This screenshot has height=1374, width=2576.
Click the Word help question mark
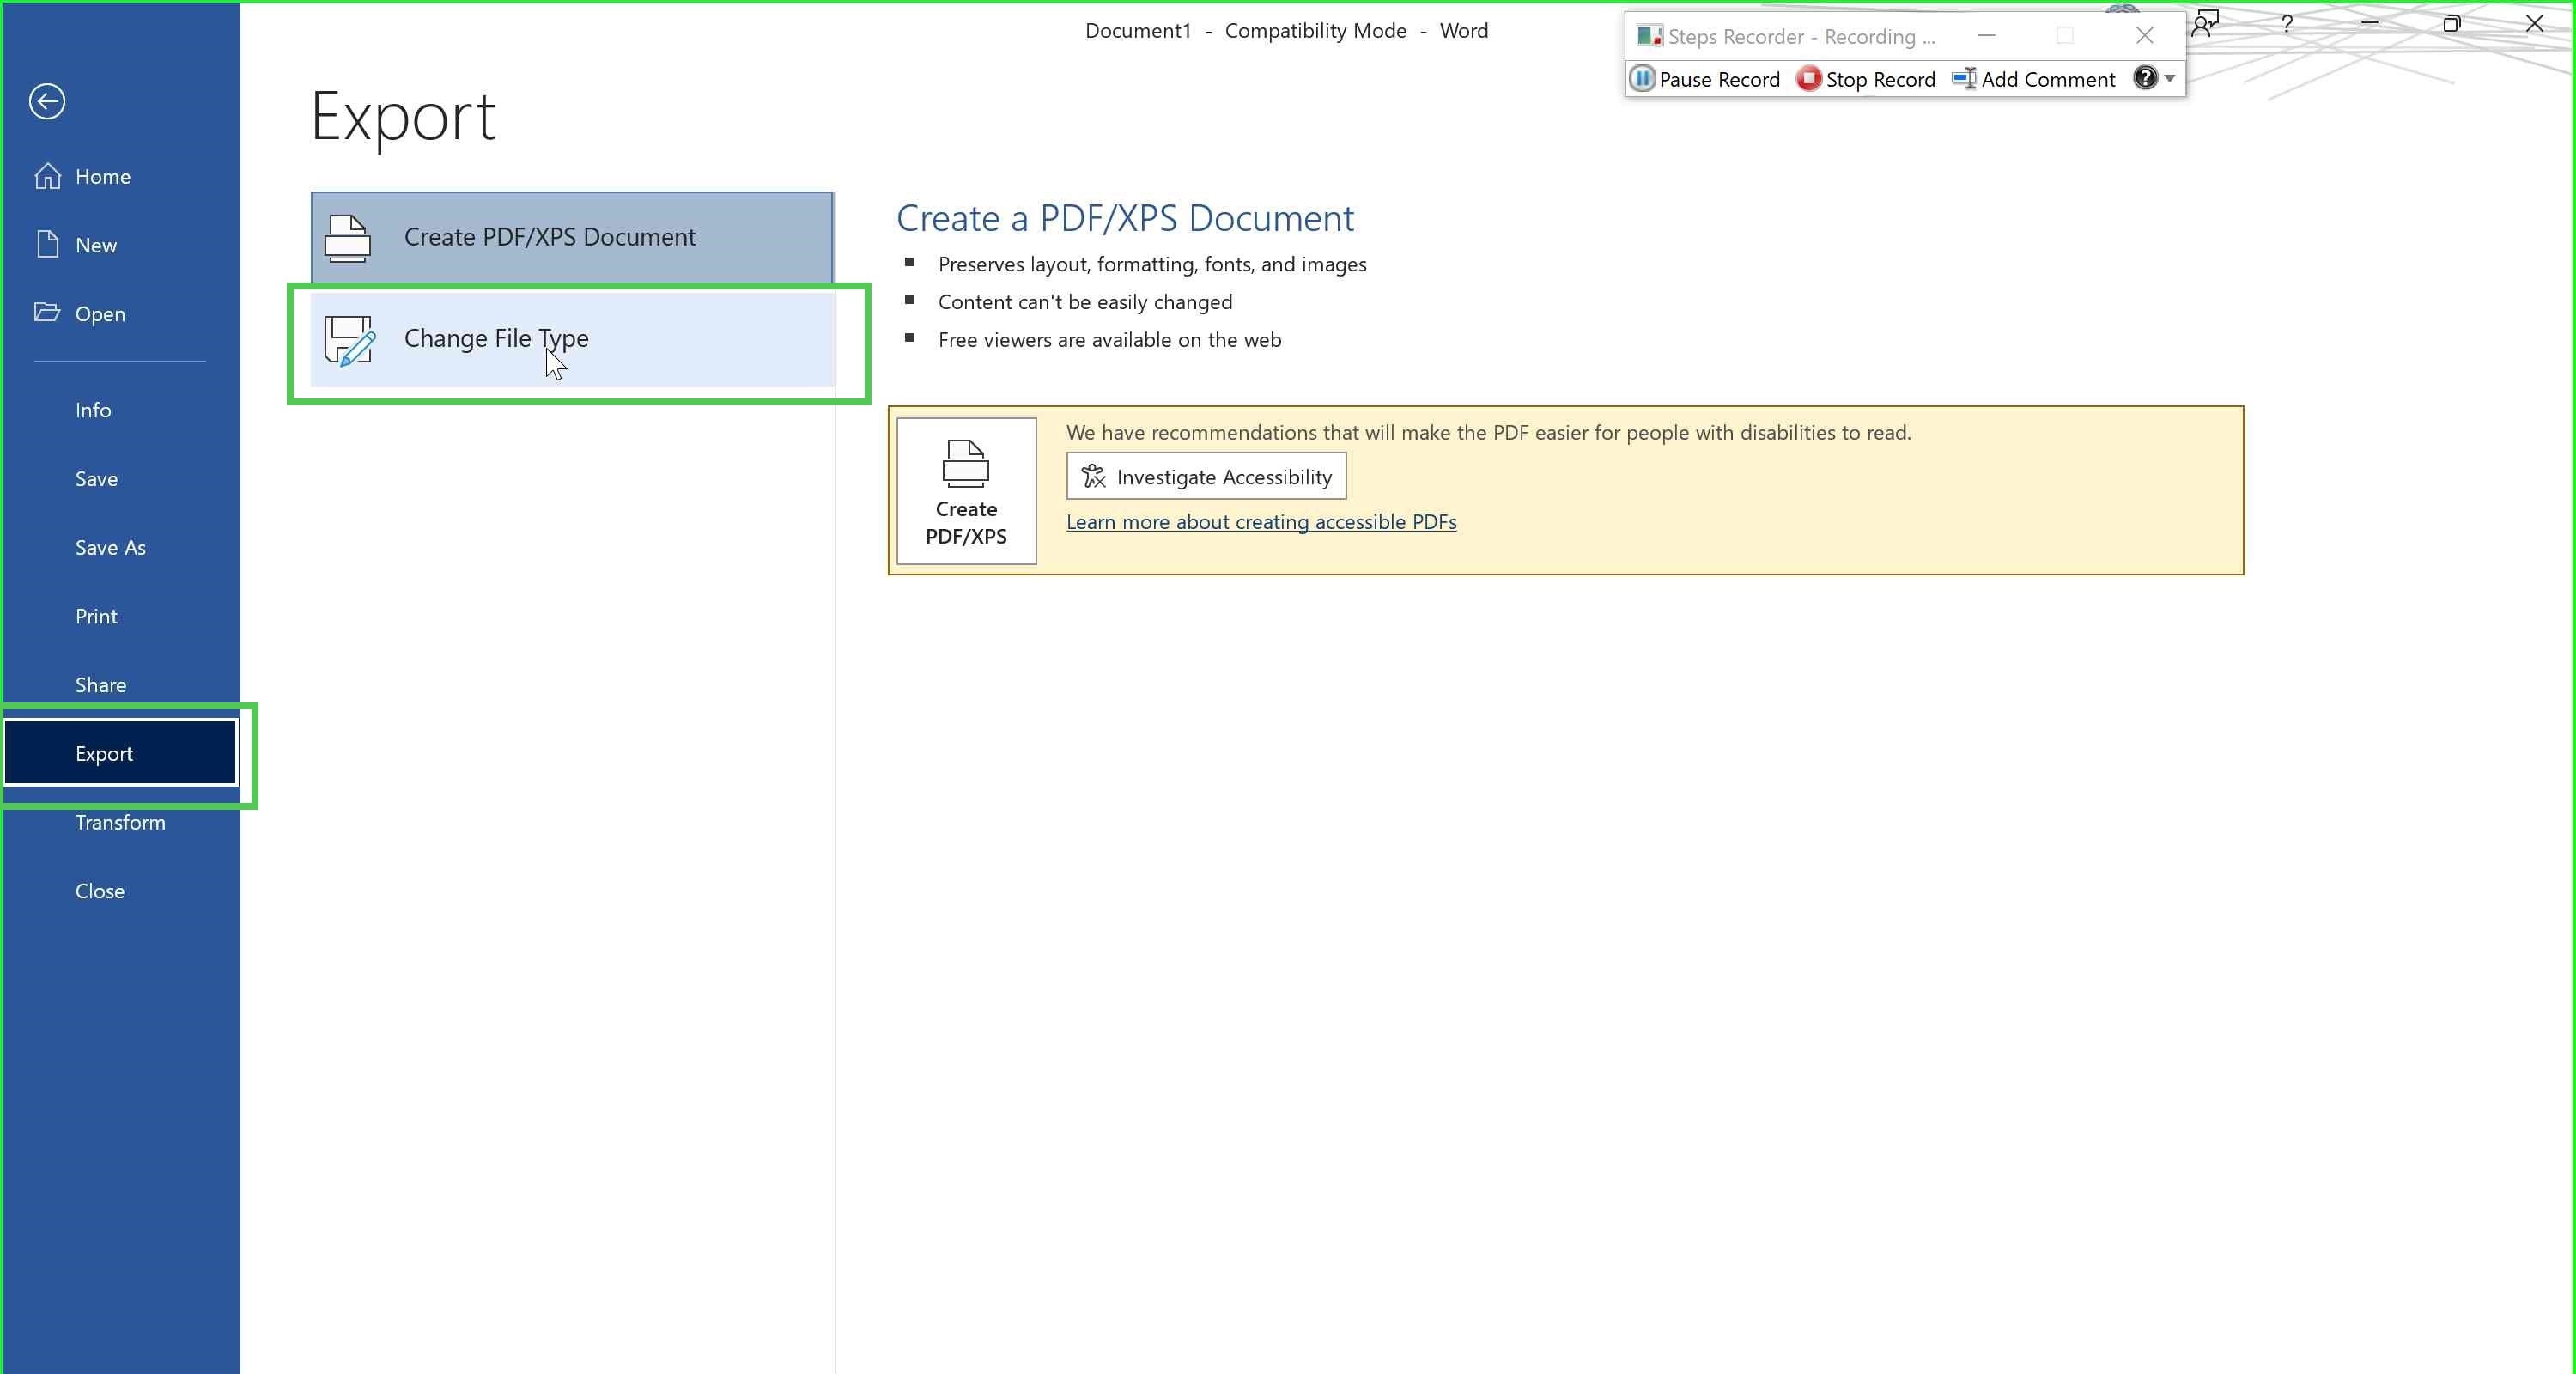[2287, 24]
